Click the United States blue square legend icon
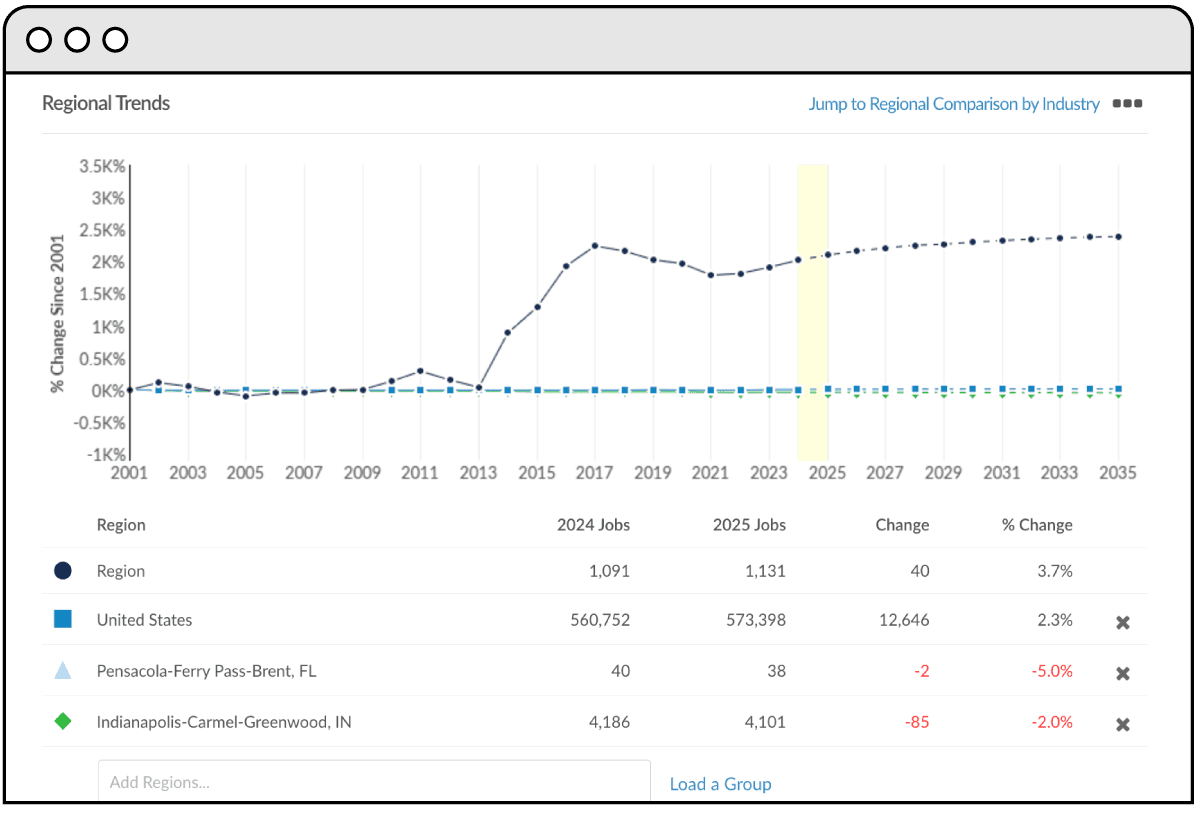1200x813 pixels. tap(61, 619)
